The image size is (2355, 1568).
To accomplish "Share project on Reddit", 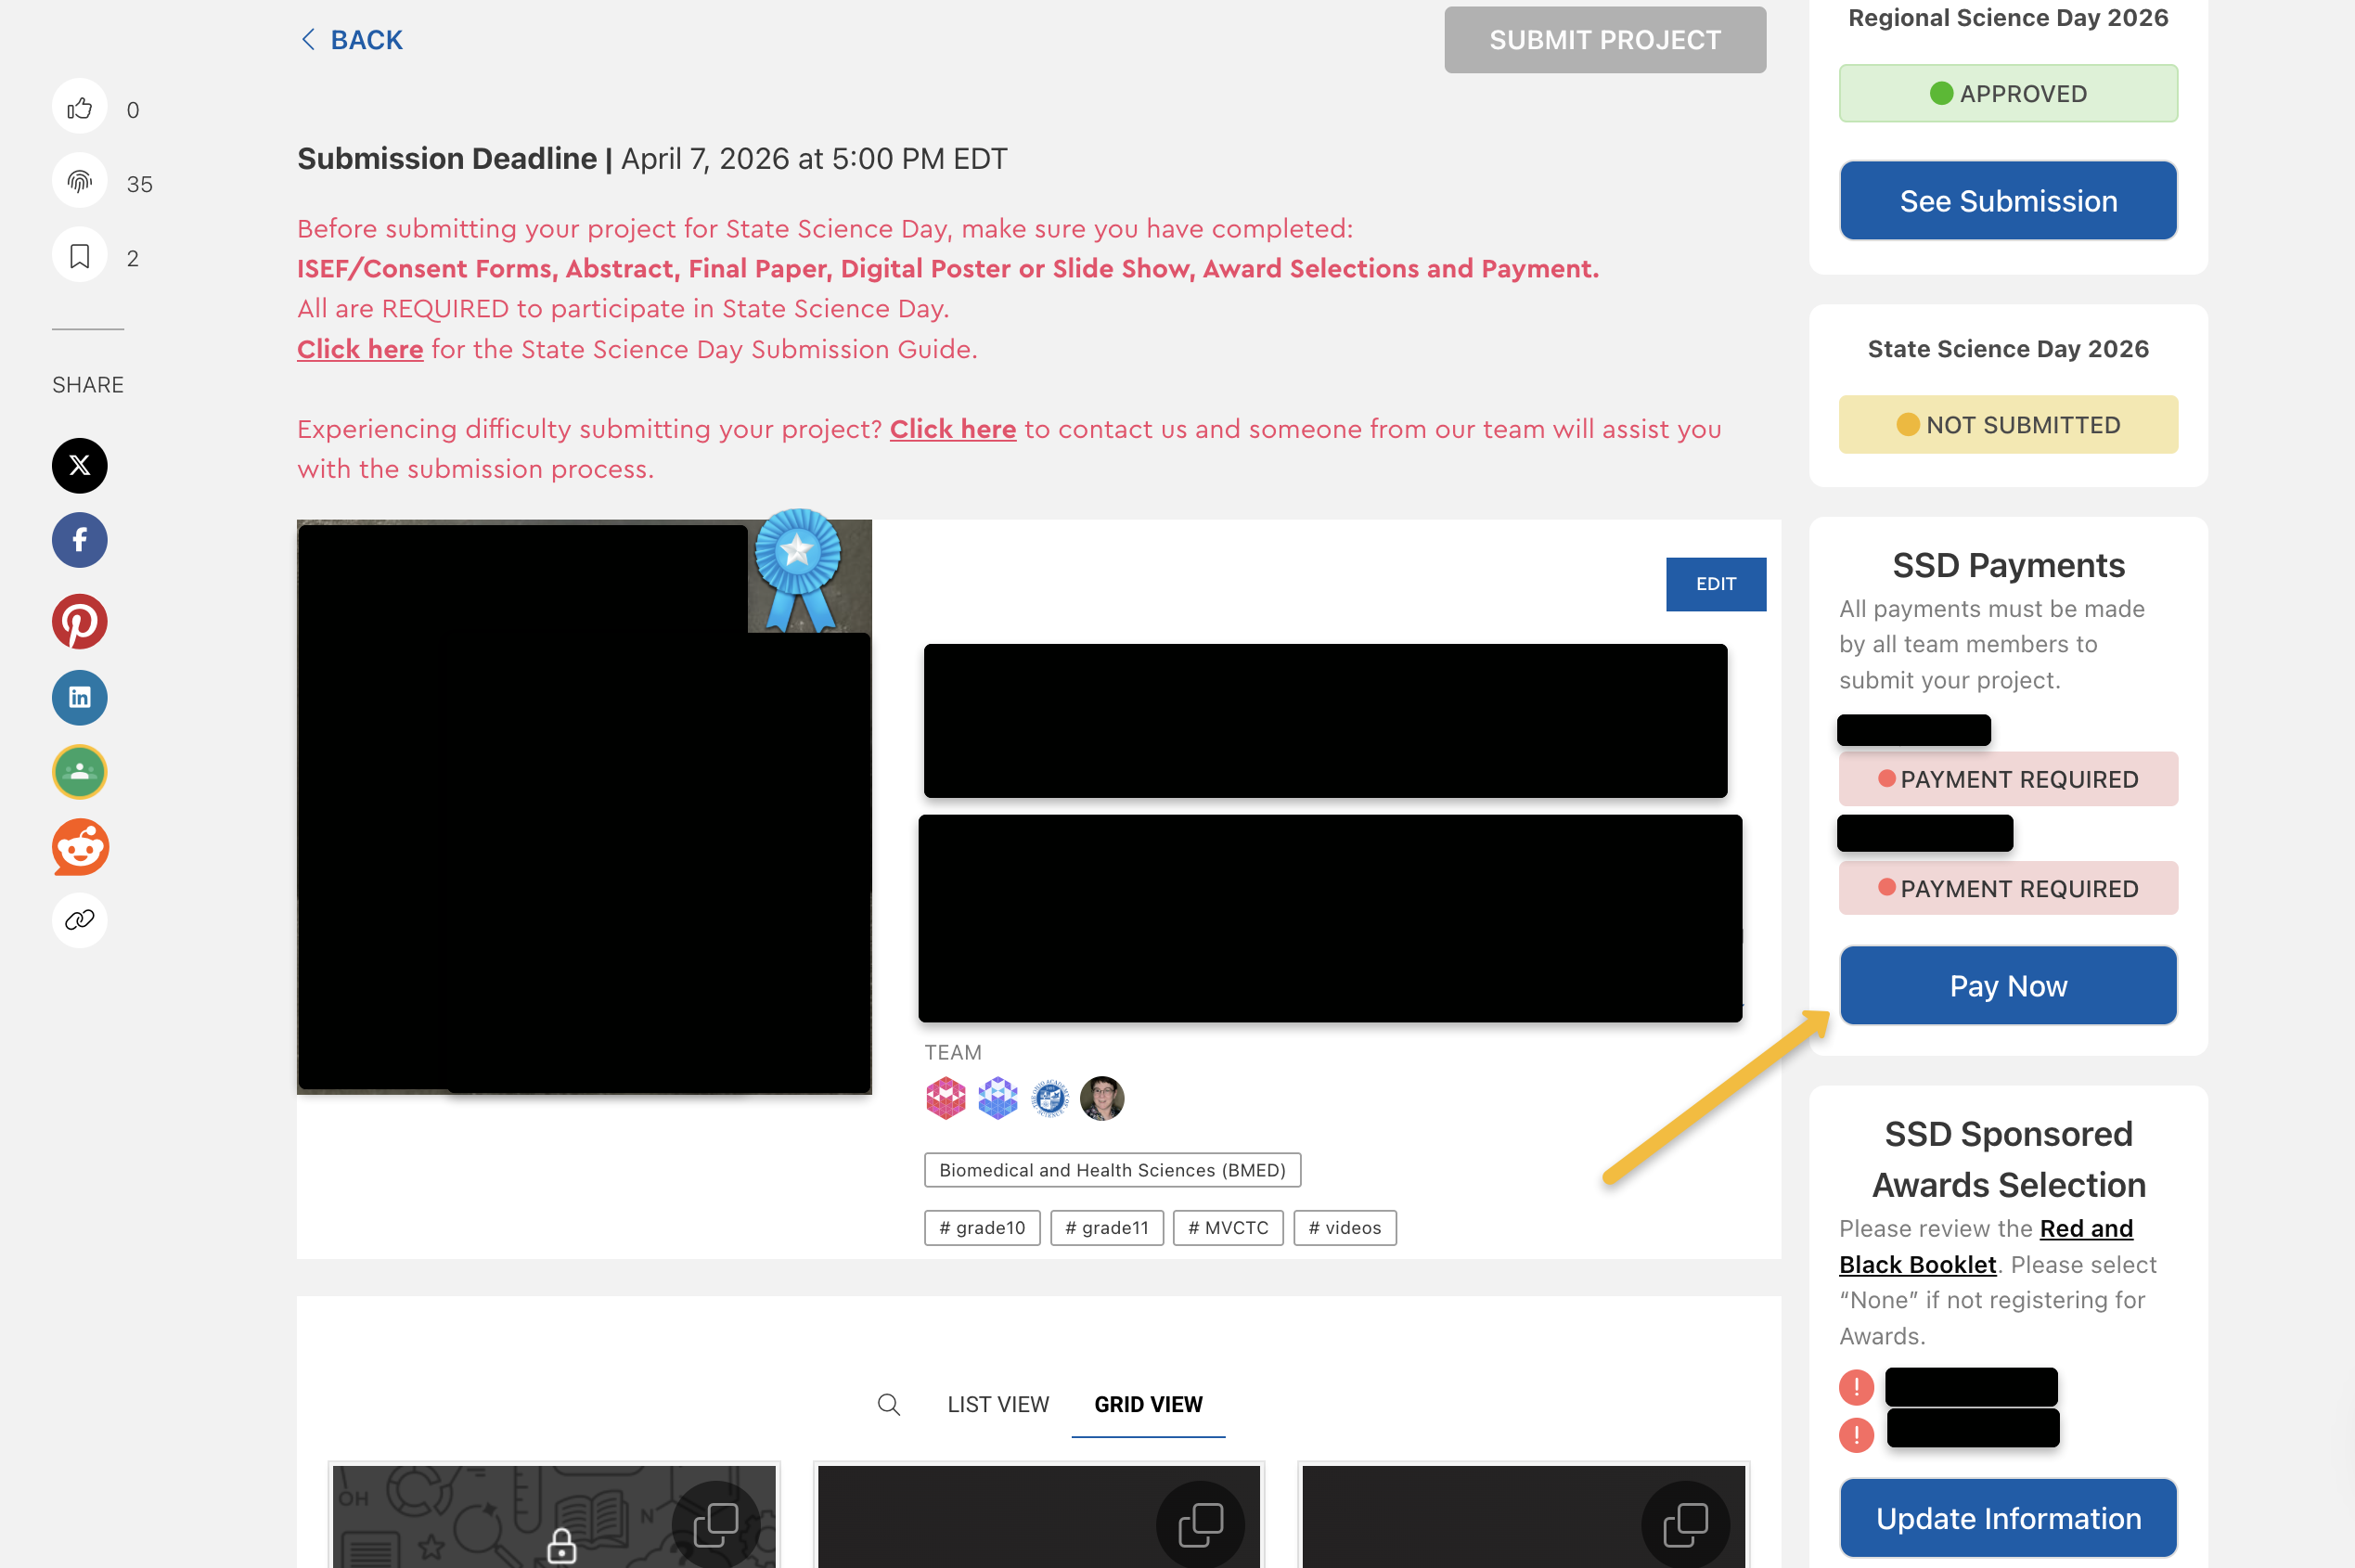I will (x=79, y=847).
